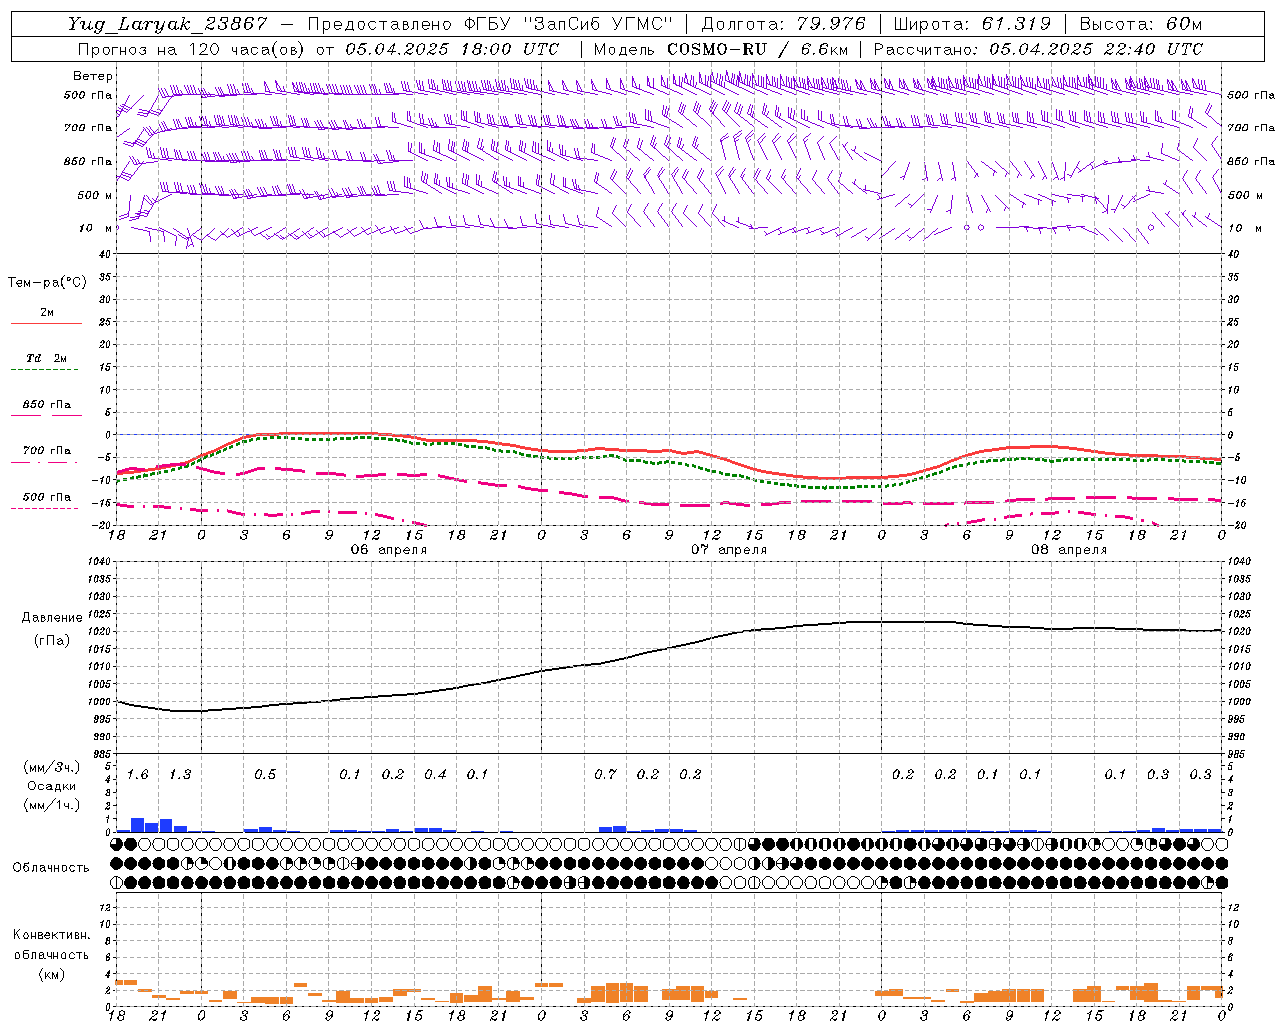Image resolution: width=1280 pixels, height=1024 pixels.
Task: Click the Td 2м dew point legend entry
Action: [x=46, y=358]
